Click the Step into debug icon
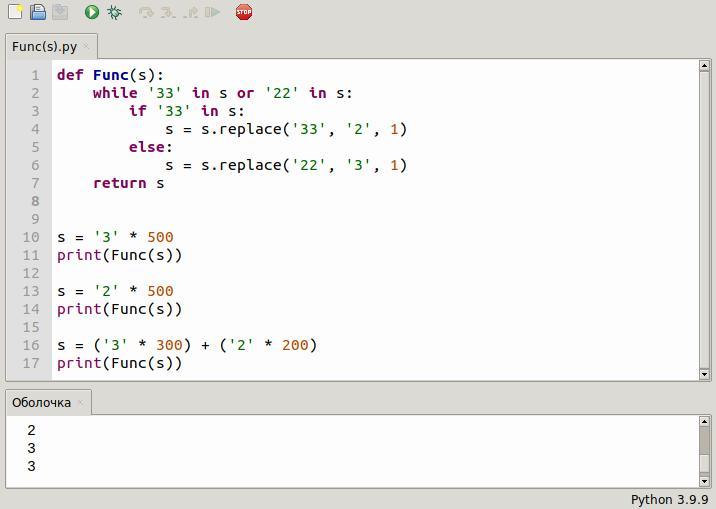 [168, 12]
